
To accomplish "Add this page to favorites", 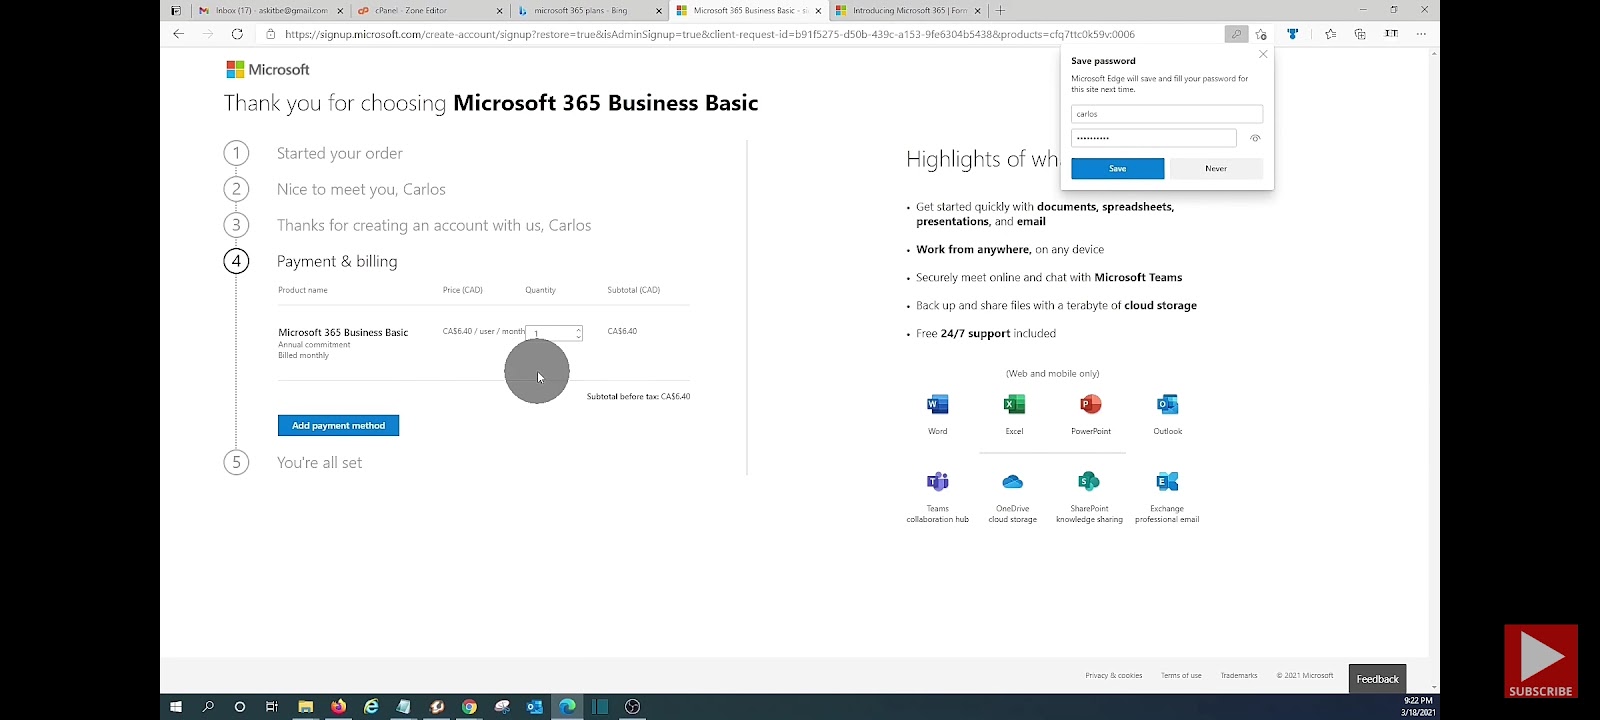I will 1261,34.
